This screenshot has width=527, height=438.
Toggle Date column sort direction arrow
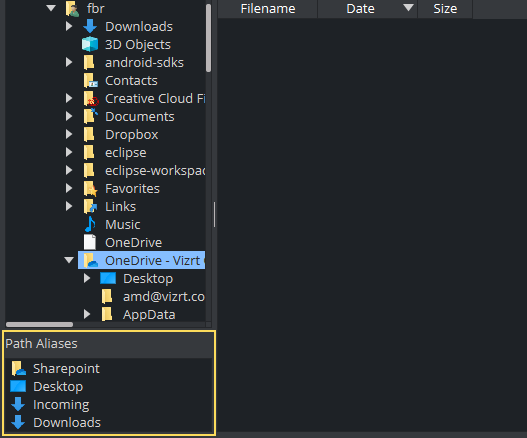click(408, 7)
